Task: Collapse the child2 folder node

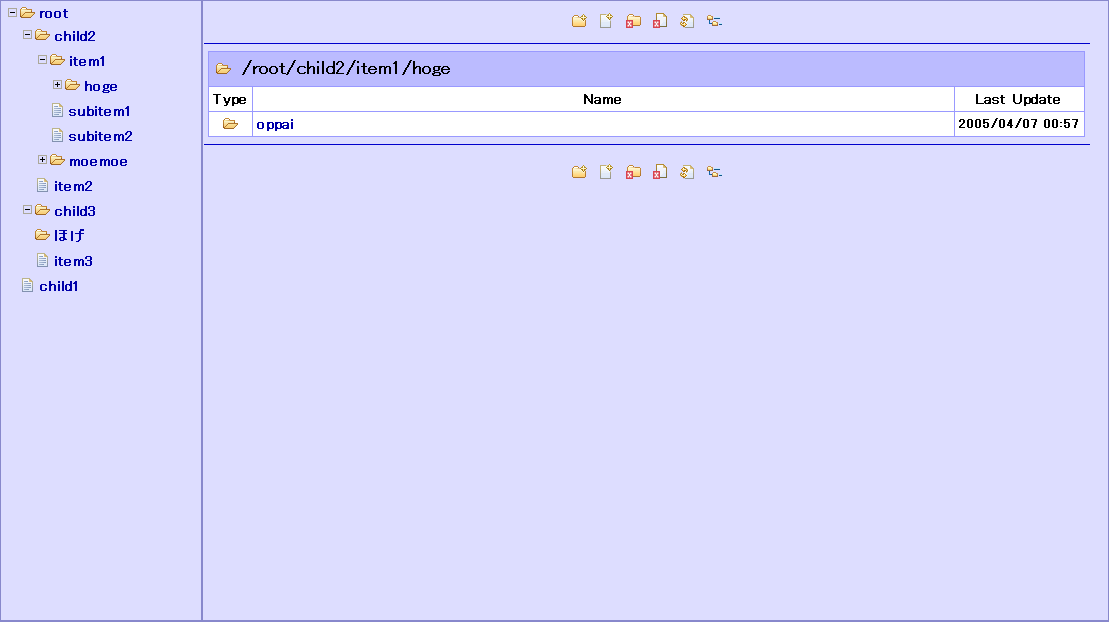Action: click(28, 35)
